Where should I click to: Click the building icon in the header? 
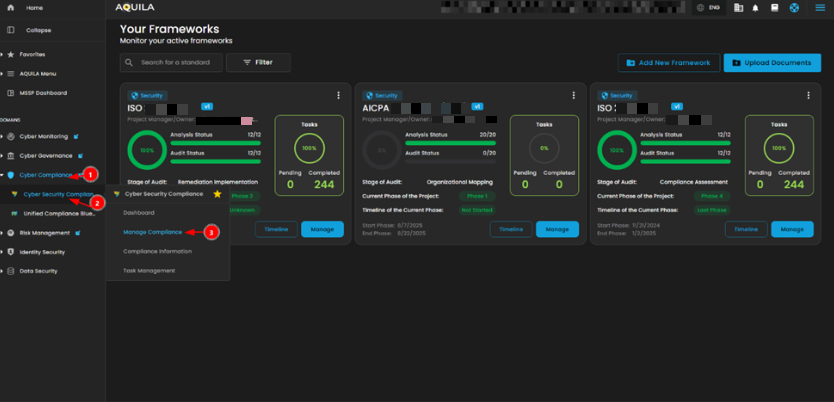738,8
